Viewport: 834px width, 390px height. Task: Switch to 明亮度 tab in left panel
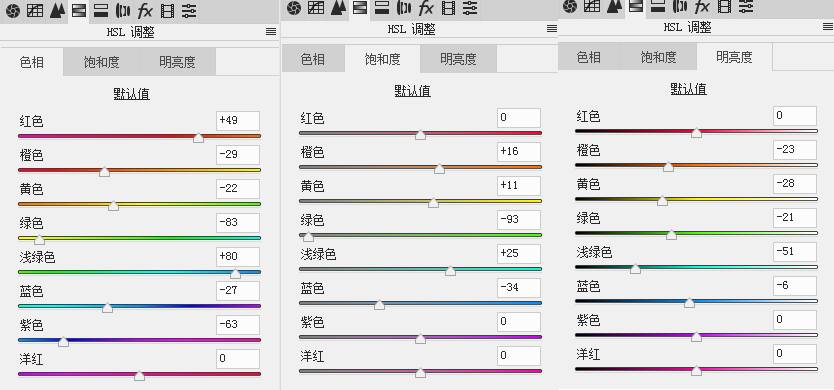(x=178, y=62)
